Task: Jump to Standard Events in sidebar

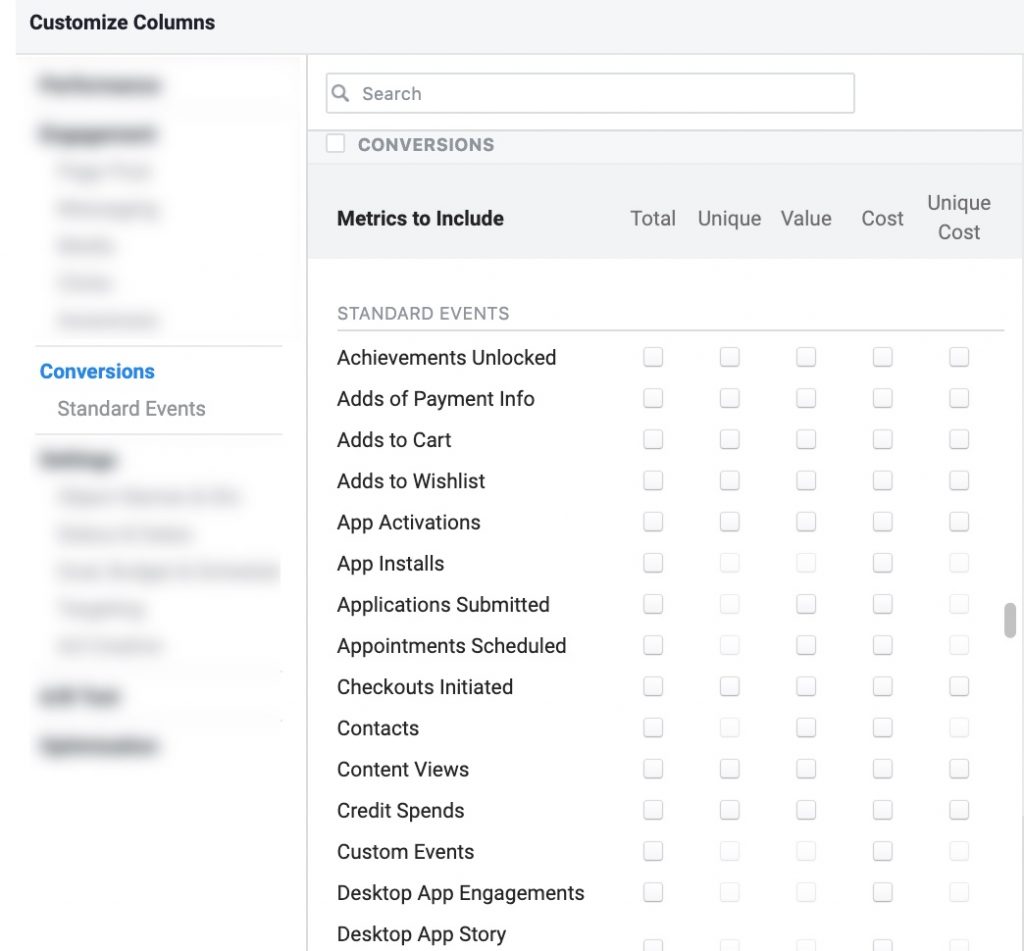Action: (131, 408)
